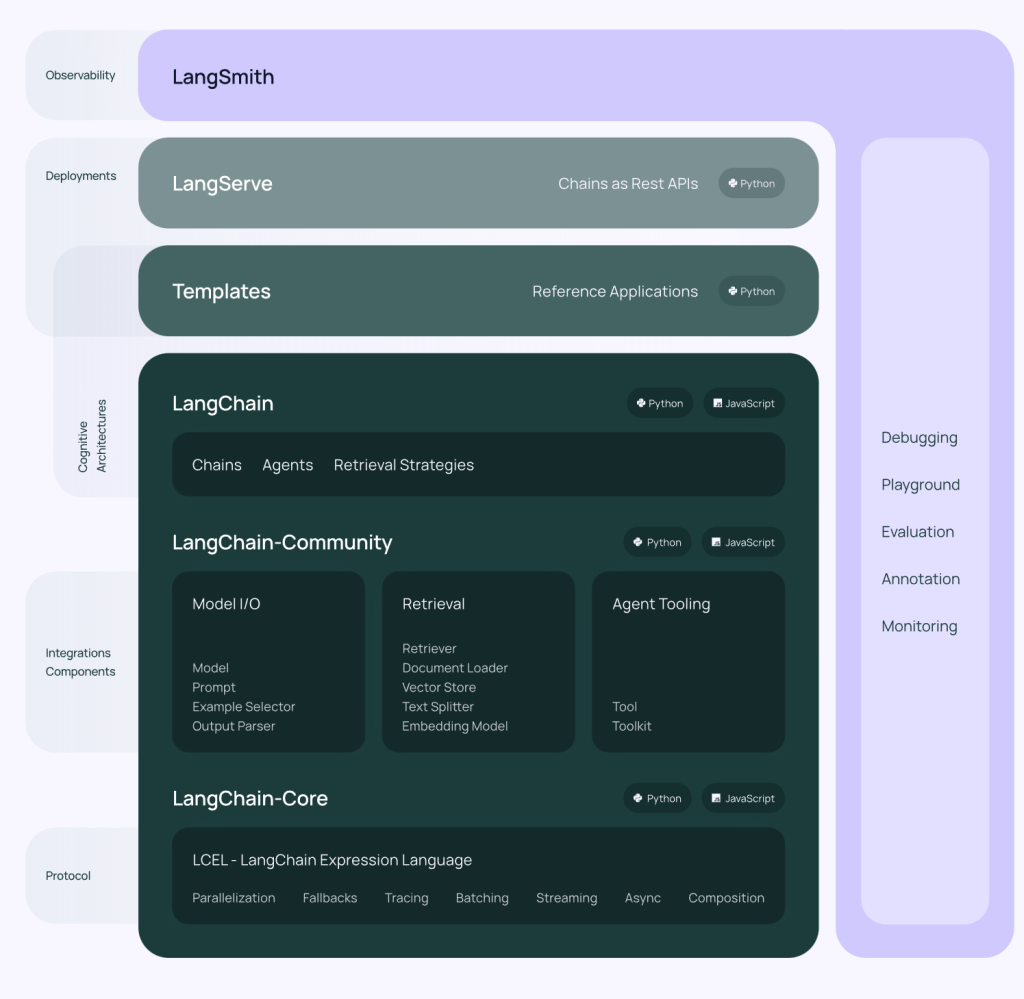
Task: Click Document Loader in the Retrieval card
Action: [x=455, y=668]
